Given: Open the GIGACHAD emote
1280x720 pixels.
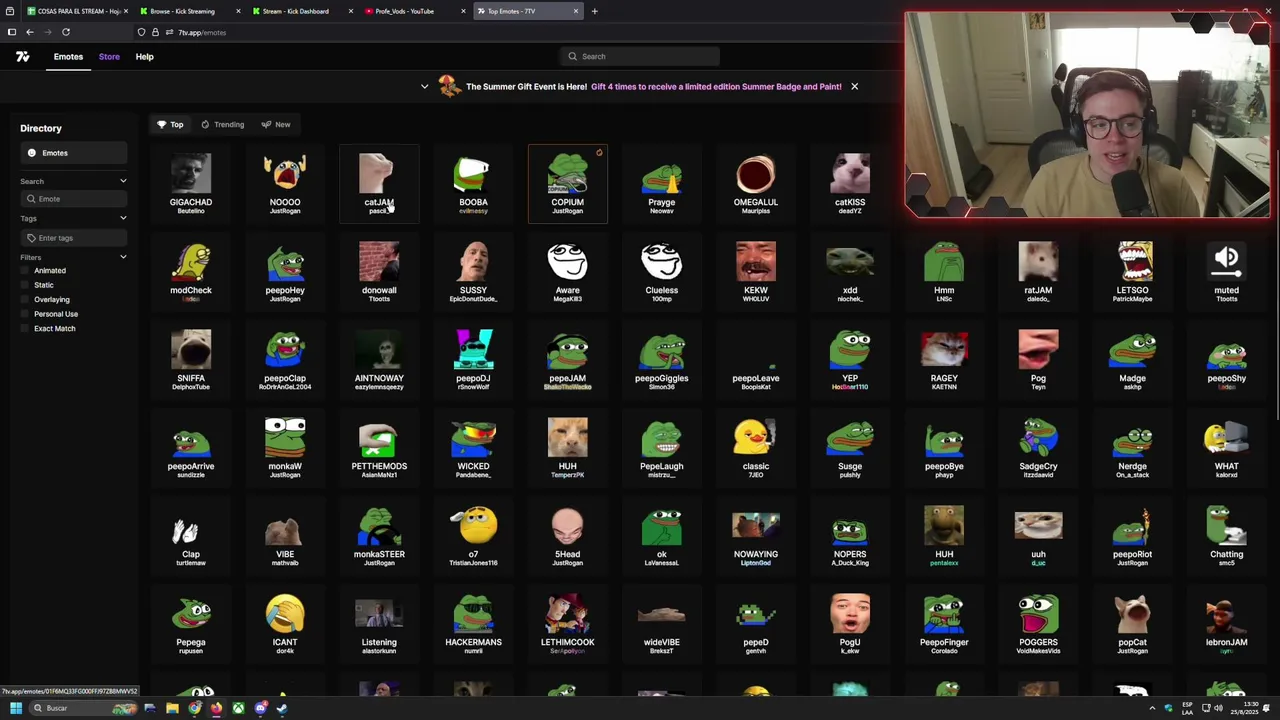Looking at the screenshot, I should tap(191, 184).
